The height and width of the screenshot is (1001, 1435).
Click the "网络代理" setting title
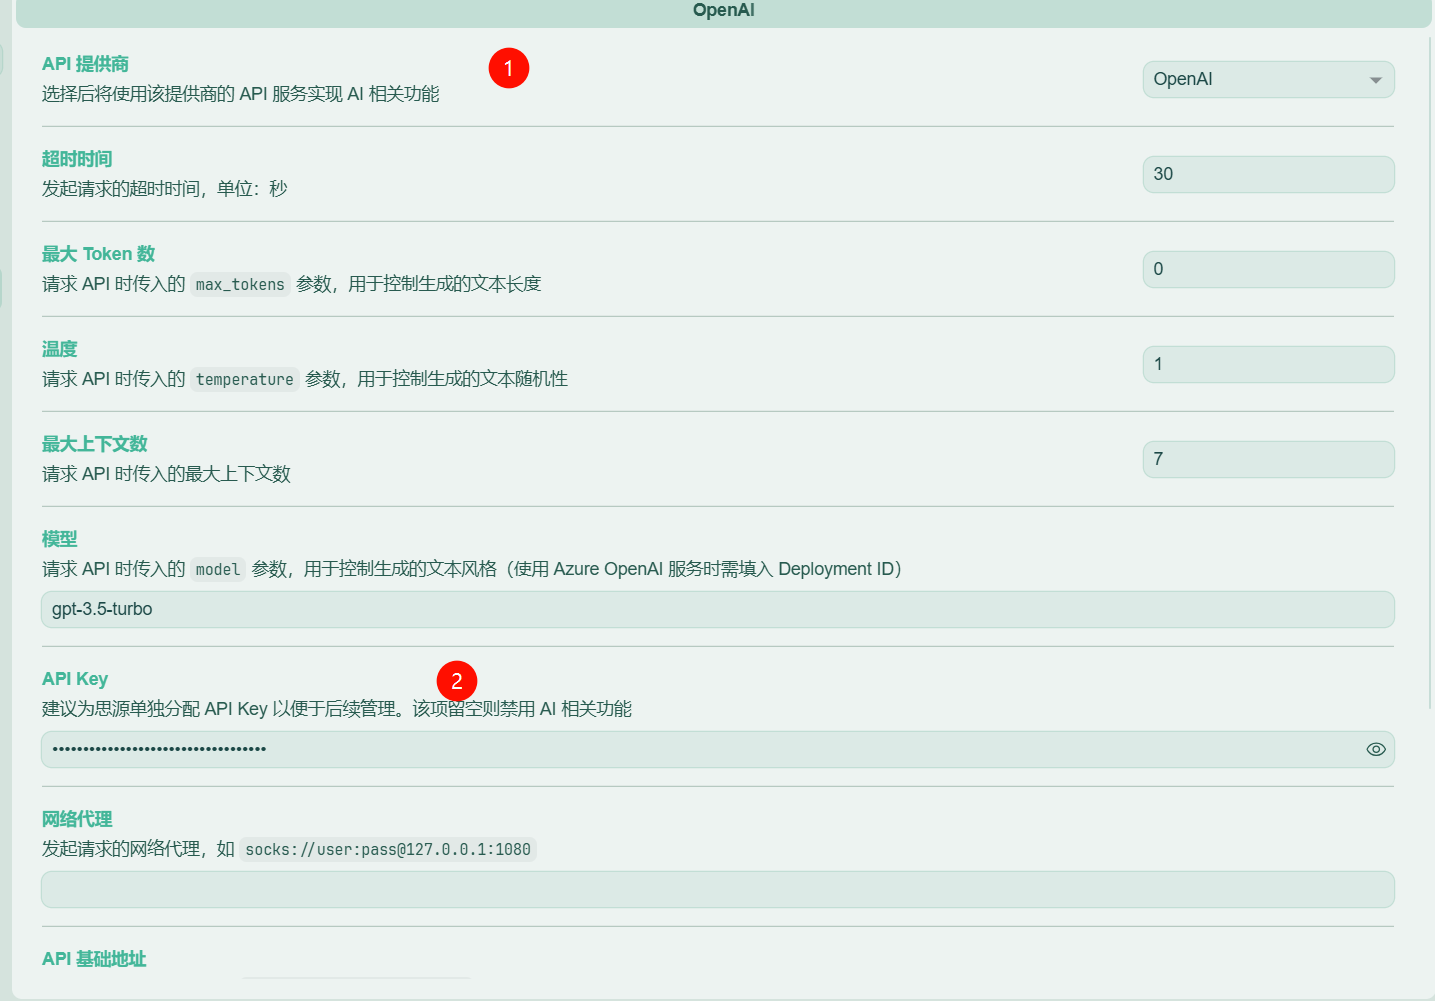point(77,819)
